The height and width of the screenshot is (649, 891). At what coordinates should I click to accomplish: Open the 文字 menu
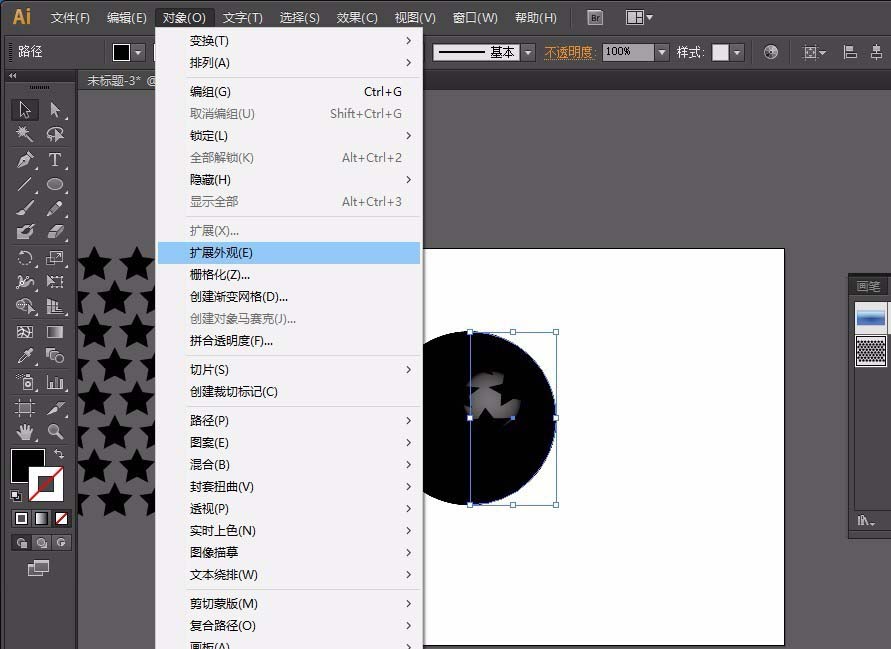pos(244,17)
